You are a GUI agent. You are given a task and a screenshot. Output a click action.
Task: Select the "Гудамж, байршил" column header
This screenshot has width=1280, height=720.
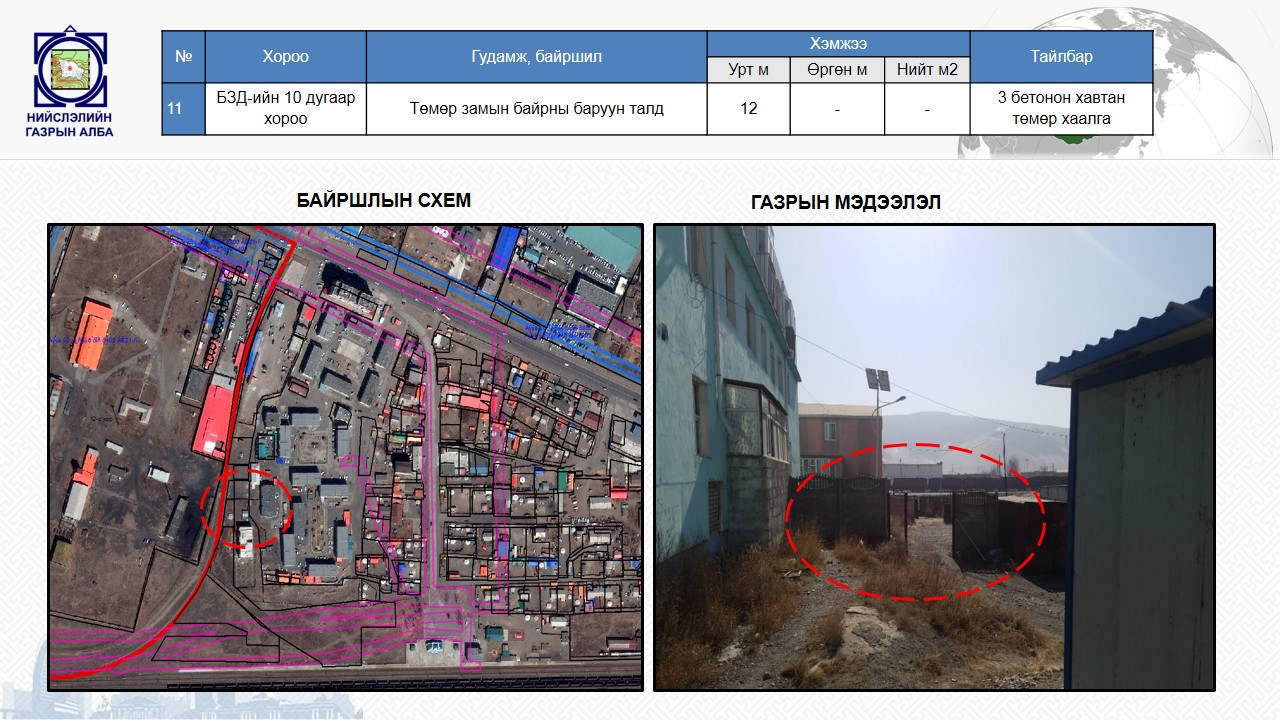pos(536,57)
